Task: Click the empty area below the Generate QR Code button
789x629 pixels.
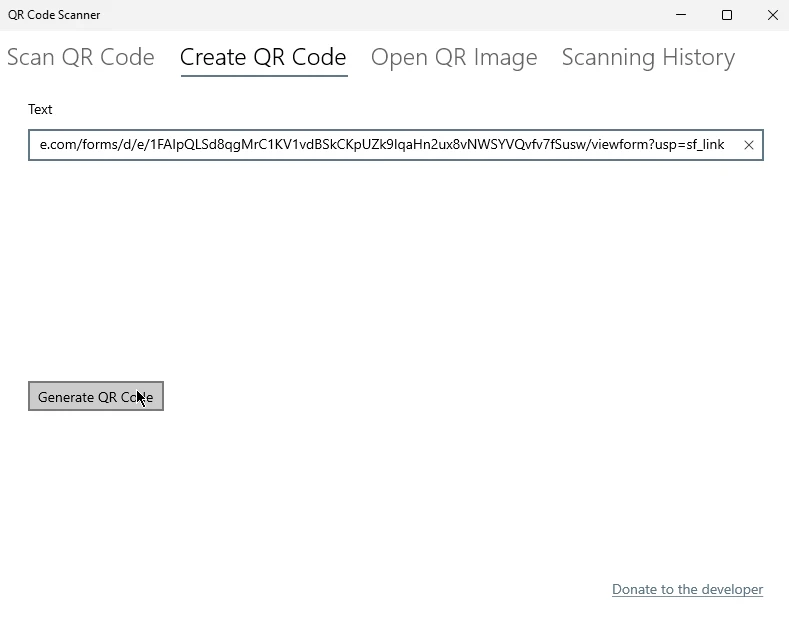Action: click(300, 500)
